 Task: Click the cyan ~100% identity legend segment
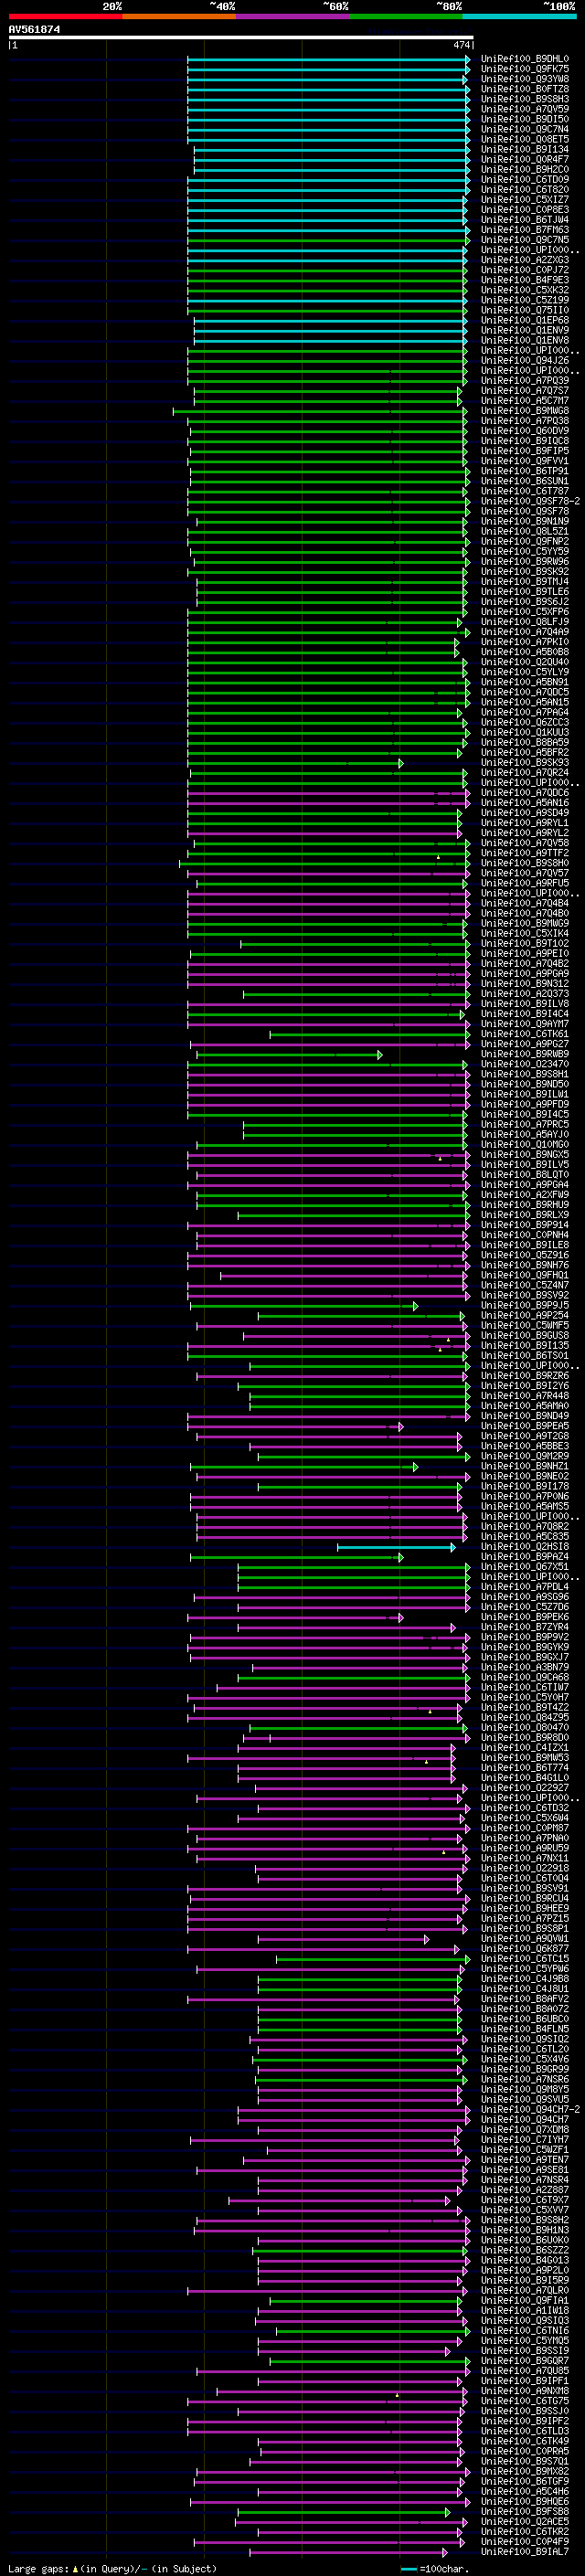click(x=519, y=16)
